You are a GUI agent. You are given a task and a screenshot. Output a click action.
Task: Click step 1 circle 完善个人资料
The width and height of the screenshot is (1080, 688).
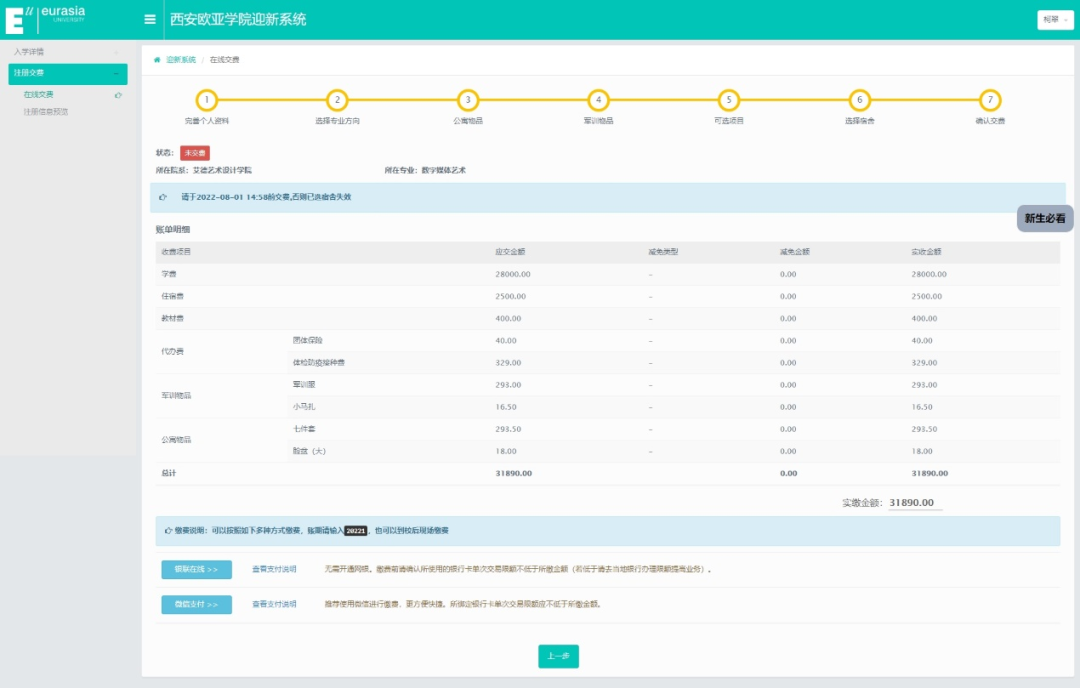[x=206, y=100]
